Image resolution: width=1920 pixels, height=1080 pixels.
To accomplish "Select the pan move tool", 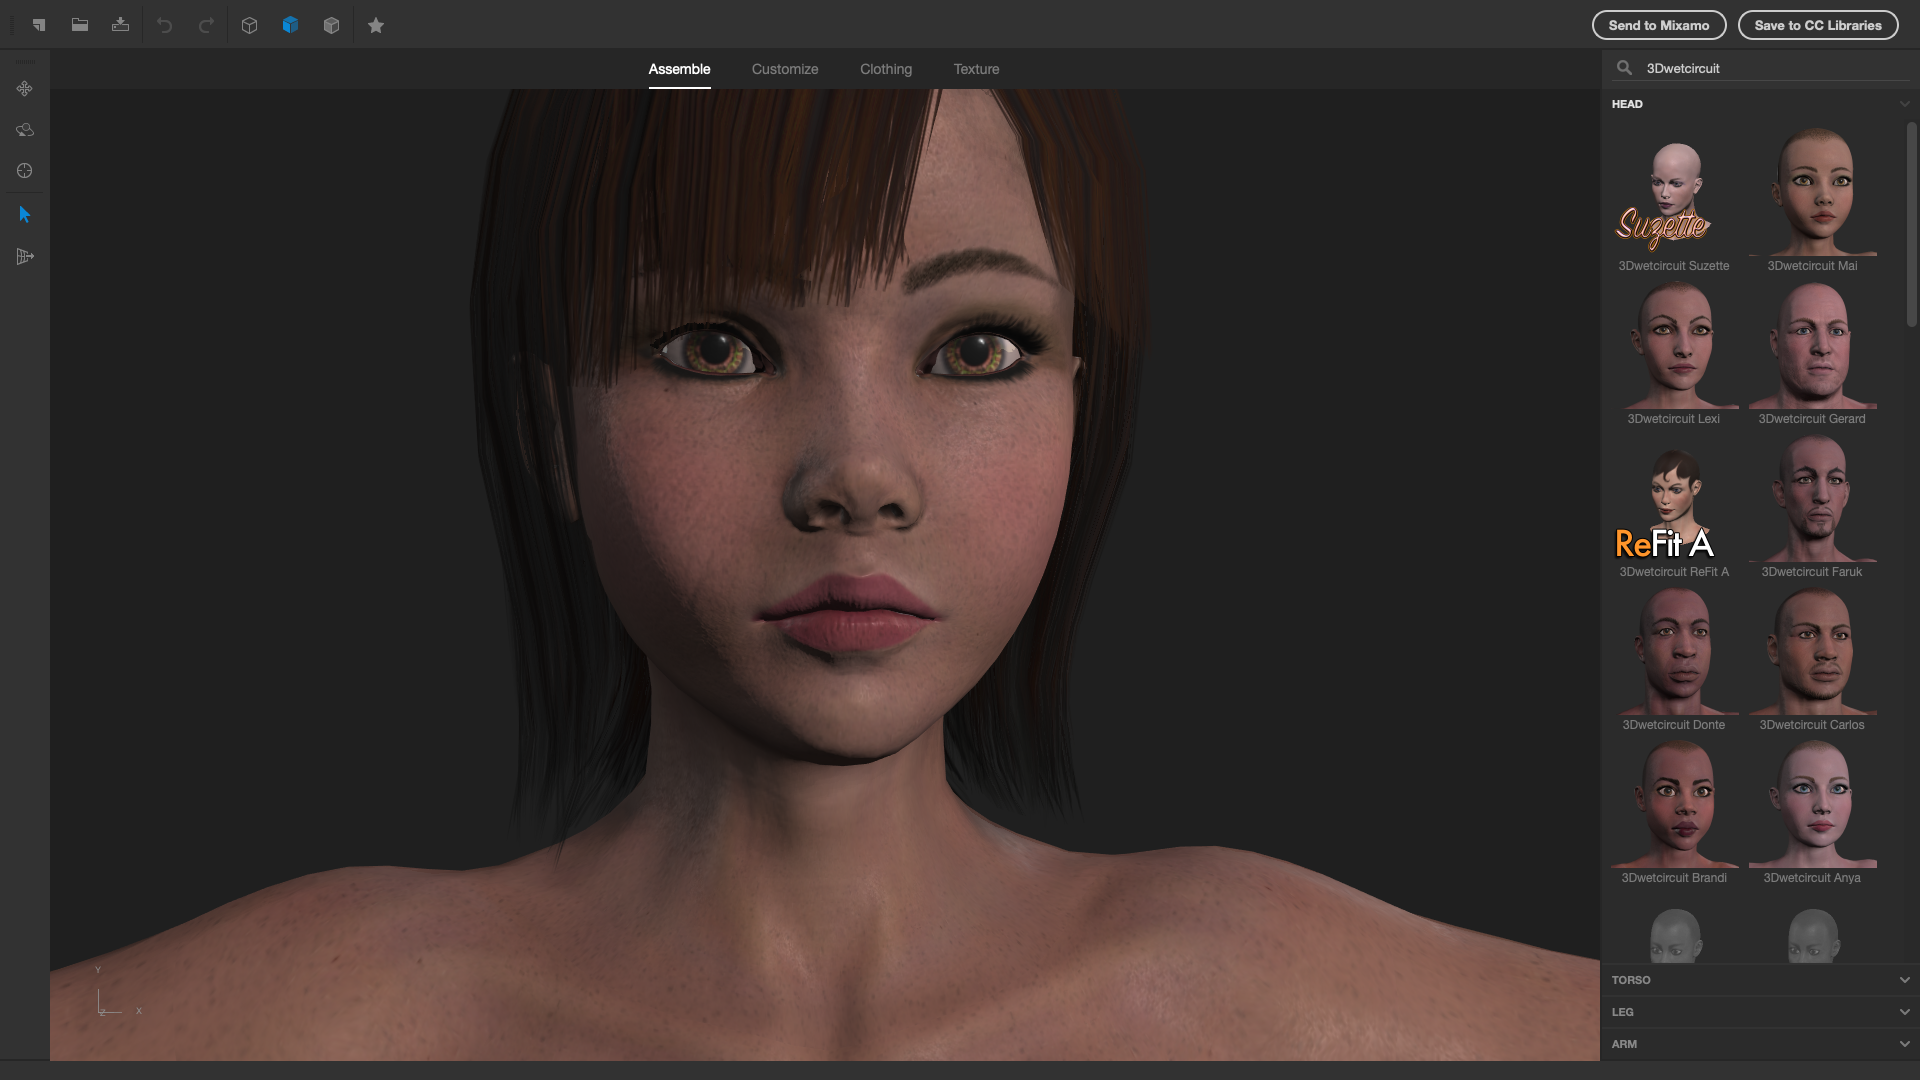I will [x=25, y=89].
